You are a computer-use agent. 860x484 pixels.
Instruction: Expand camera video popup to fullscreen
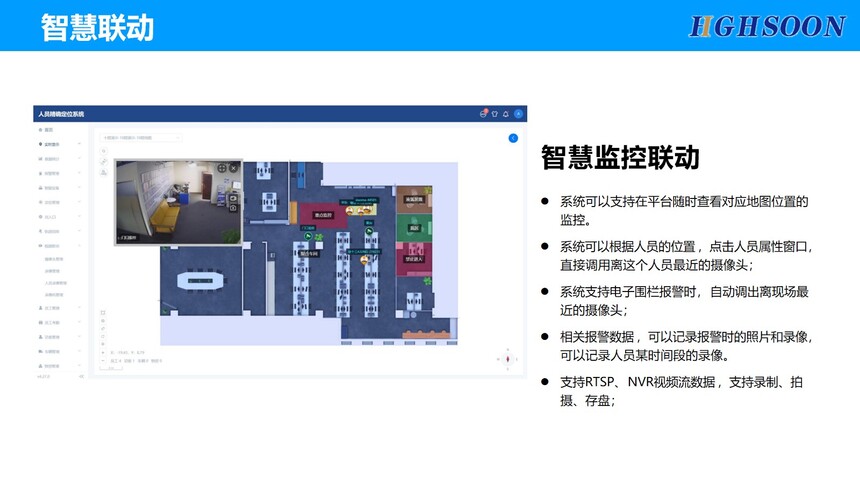(x=222, y=168)
